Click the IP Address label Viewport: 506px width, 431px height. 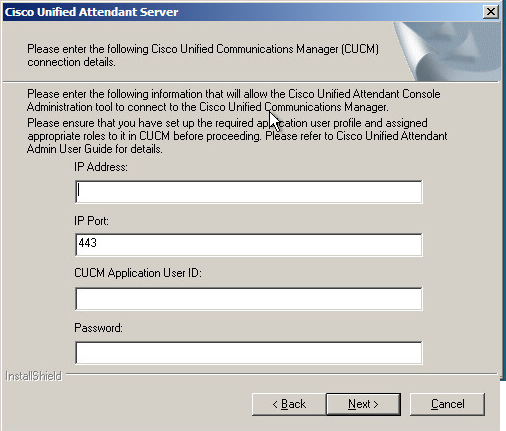point(101,167)
